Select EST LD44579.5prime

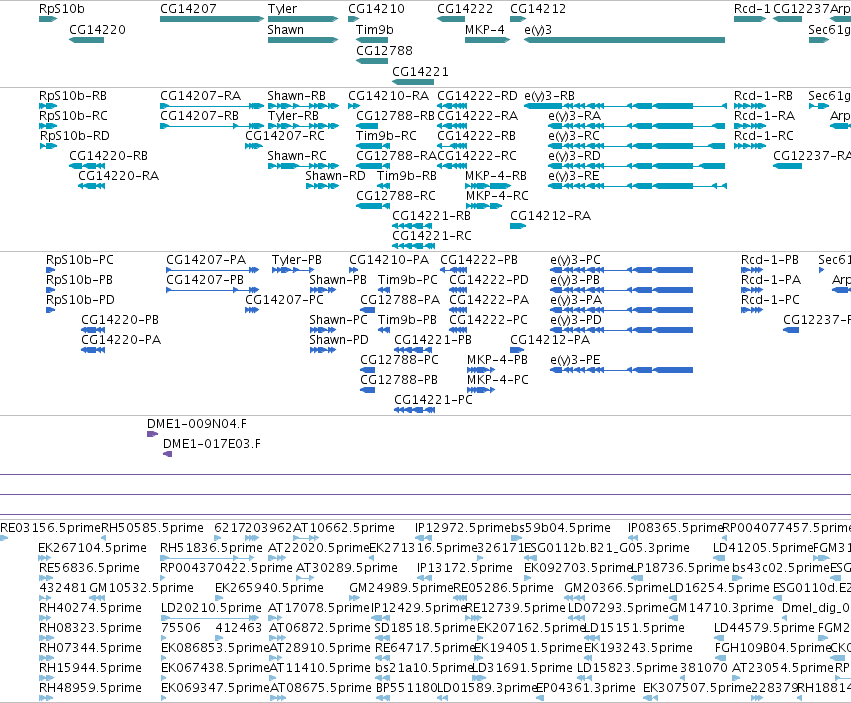click(764, 628)
